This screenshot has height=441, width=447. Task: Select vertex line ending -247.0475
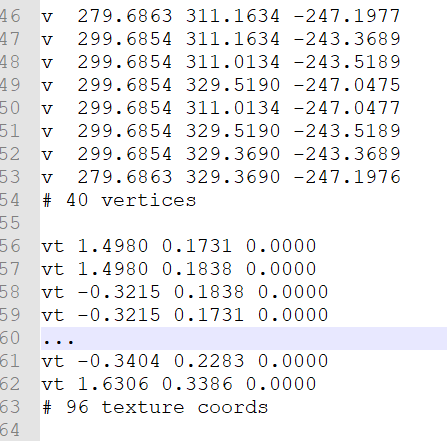pyautogui.click(x=221, y=85)
